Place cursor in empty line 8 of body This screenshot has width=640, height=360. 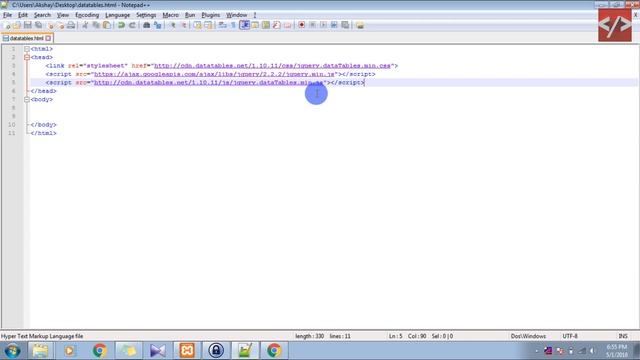[333, 108]
